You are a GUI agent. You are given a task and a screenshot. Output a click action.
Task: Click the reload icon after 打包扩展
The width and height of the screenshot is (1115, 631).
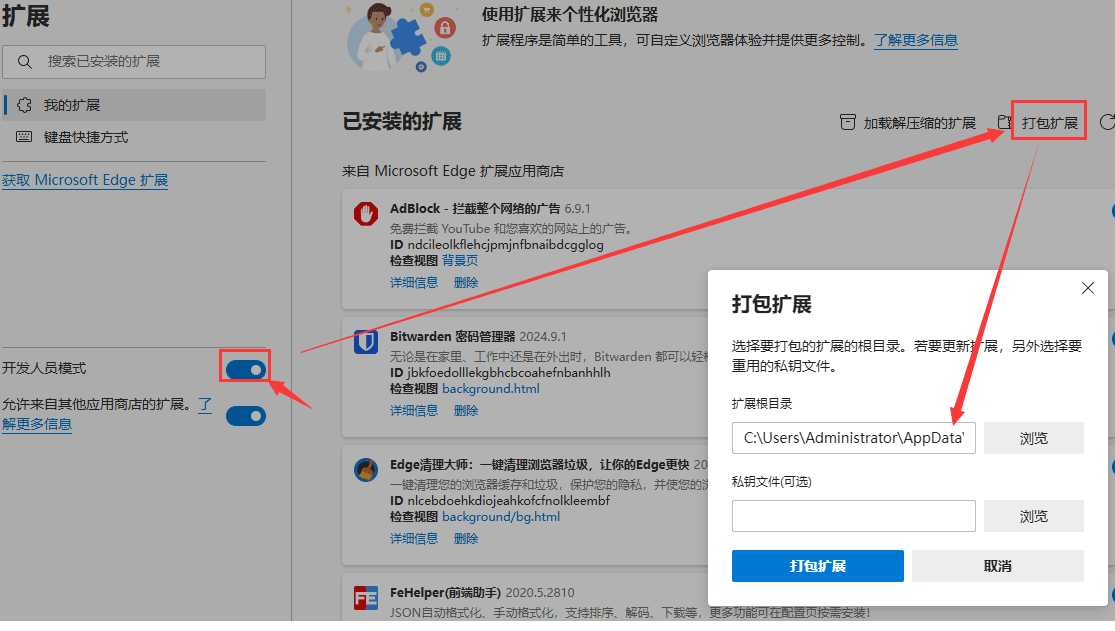(1107, 122)
